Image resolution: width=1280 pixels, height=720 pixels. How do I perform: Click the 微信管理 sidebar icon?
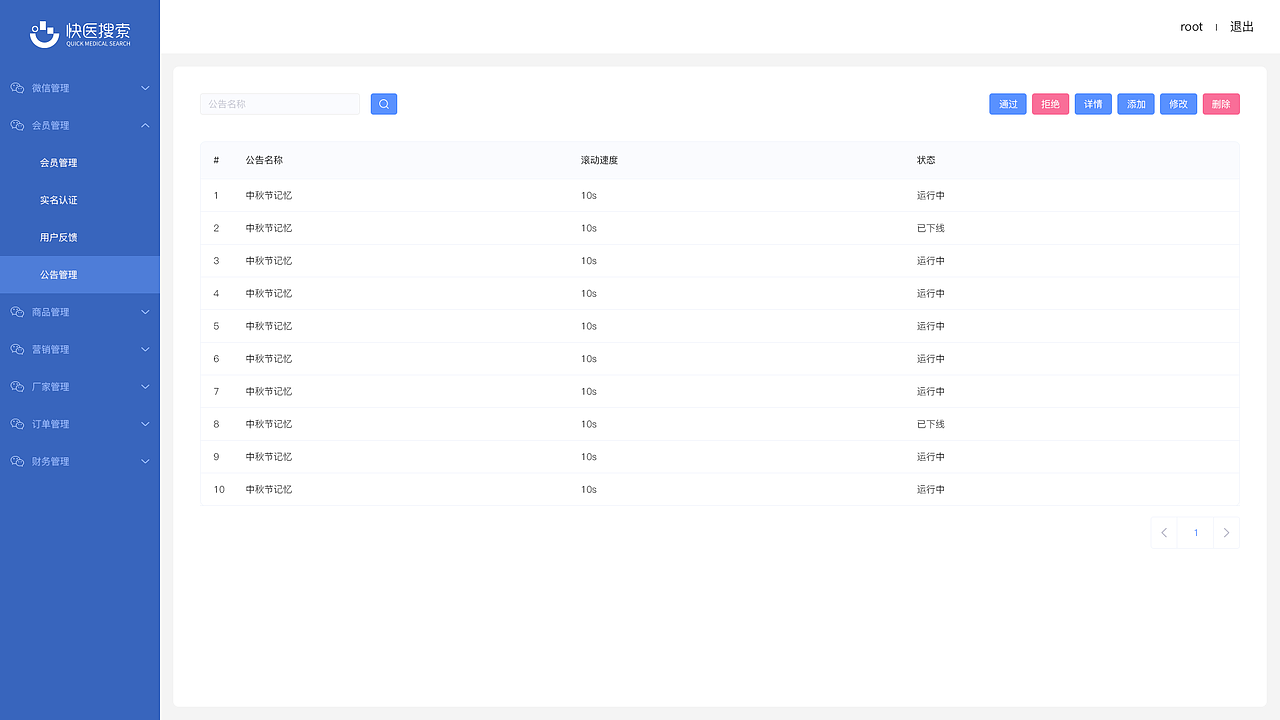click(x=17, y=88)
